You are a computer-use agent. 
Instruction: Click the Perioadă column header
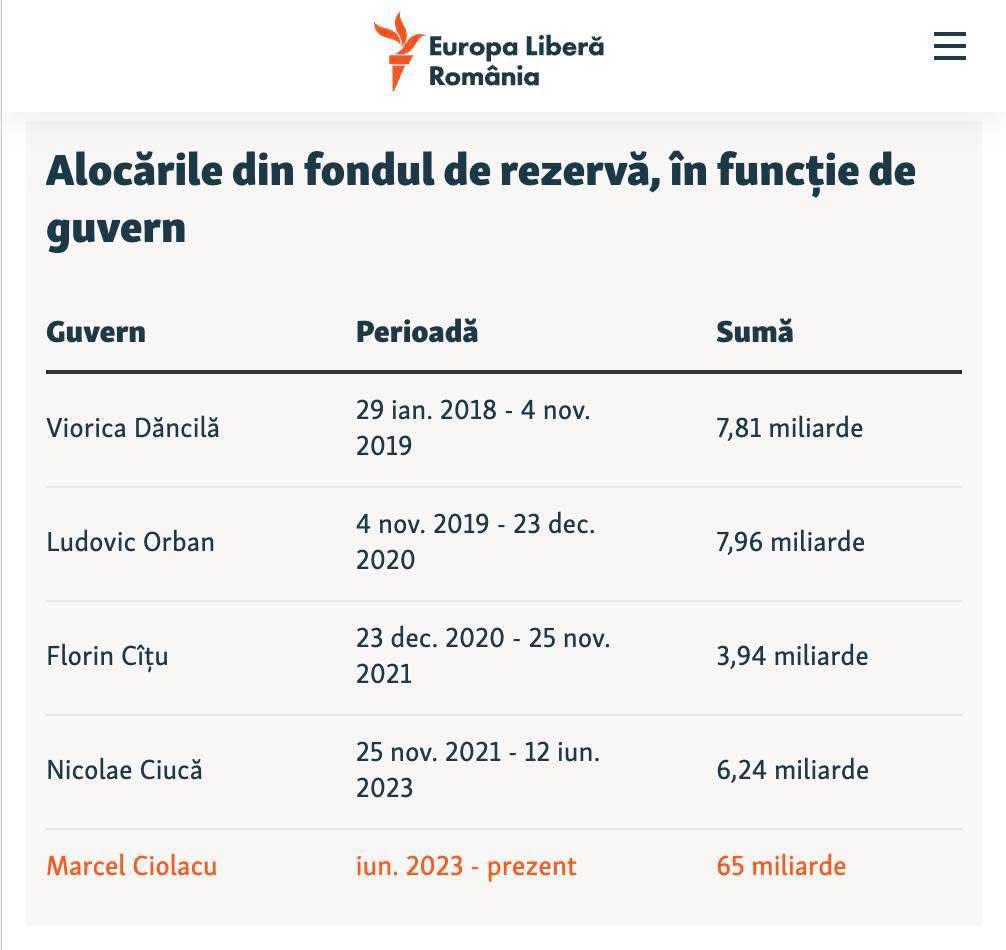coord(417,332)
